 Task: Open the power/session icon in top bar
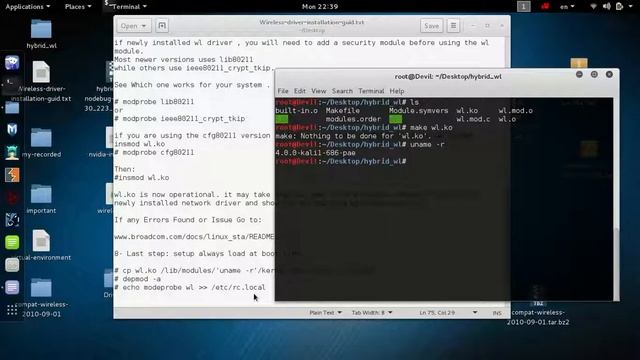pyautogui.click(x=620, y=7)
